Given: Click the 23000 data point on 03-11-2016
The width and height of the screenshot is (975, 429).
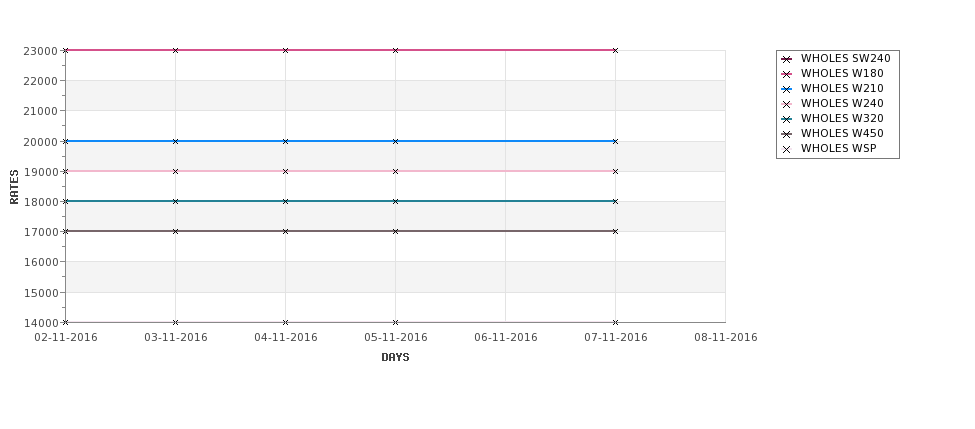Looking at the screenshot, I should (x=175, y=50).
